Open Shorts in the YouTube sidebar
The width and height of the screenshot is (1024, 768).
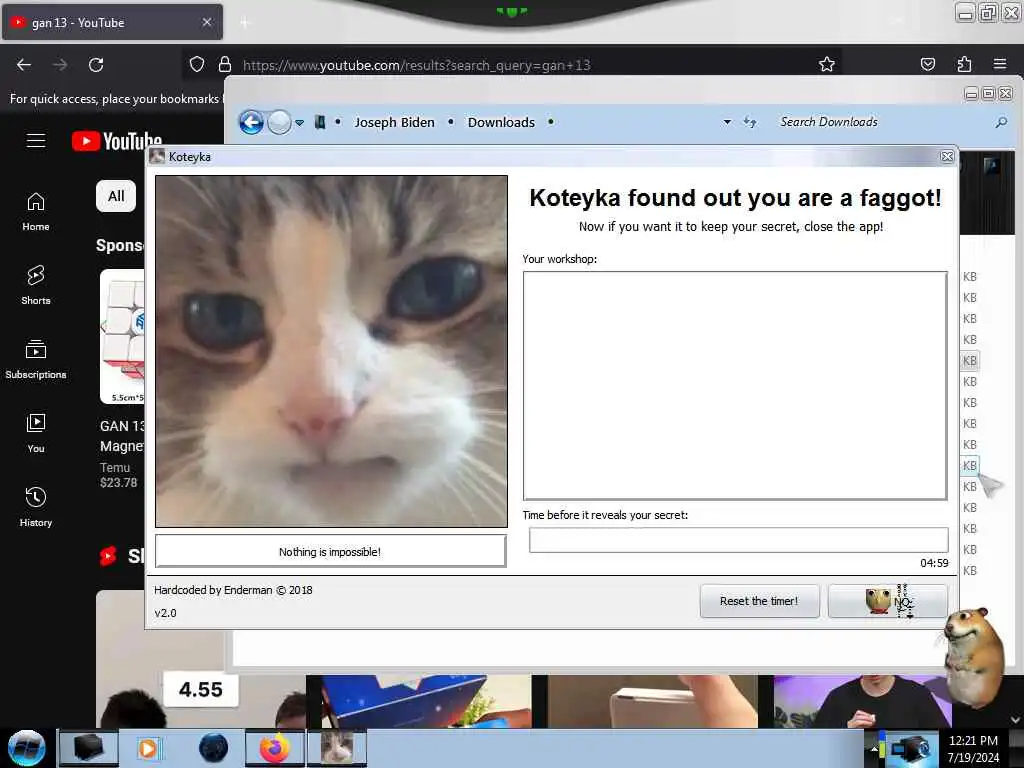(x=36, y=285)
